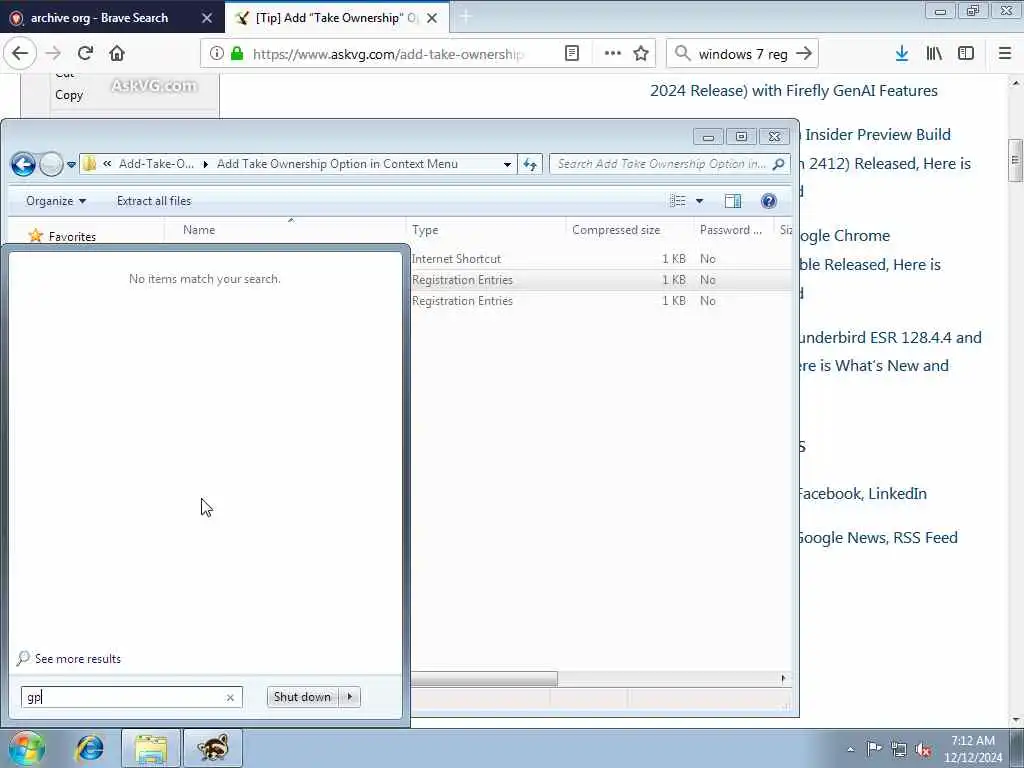1024x768 pixels.
Task: Show site information icon in address bar
Action: click(216, 54)
